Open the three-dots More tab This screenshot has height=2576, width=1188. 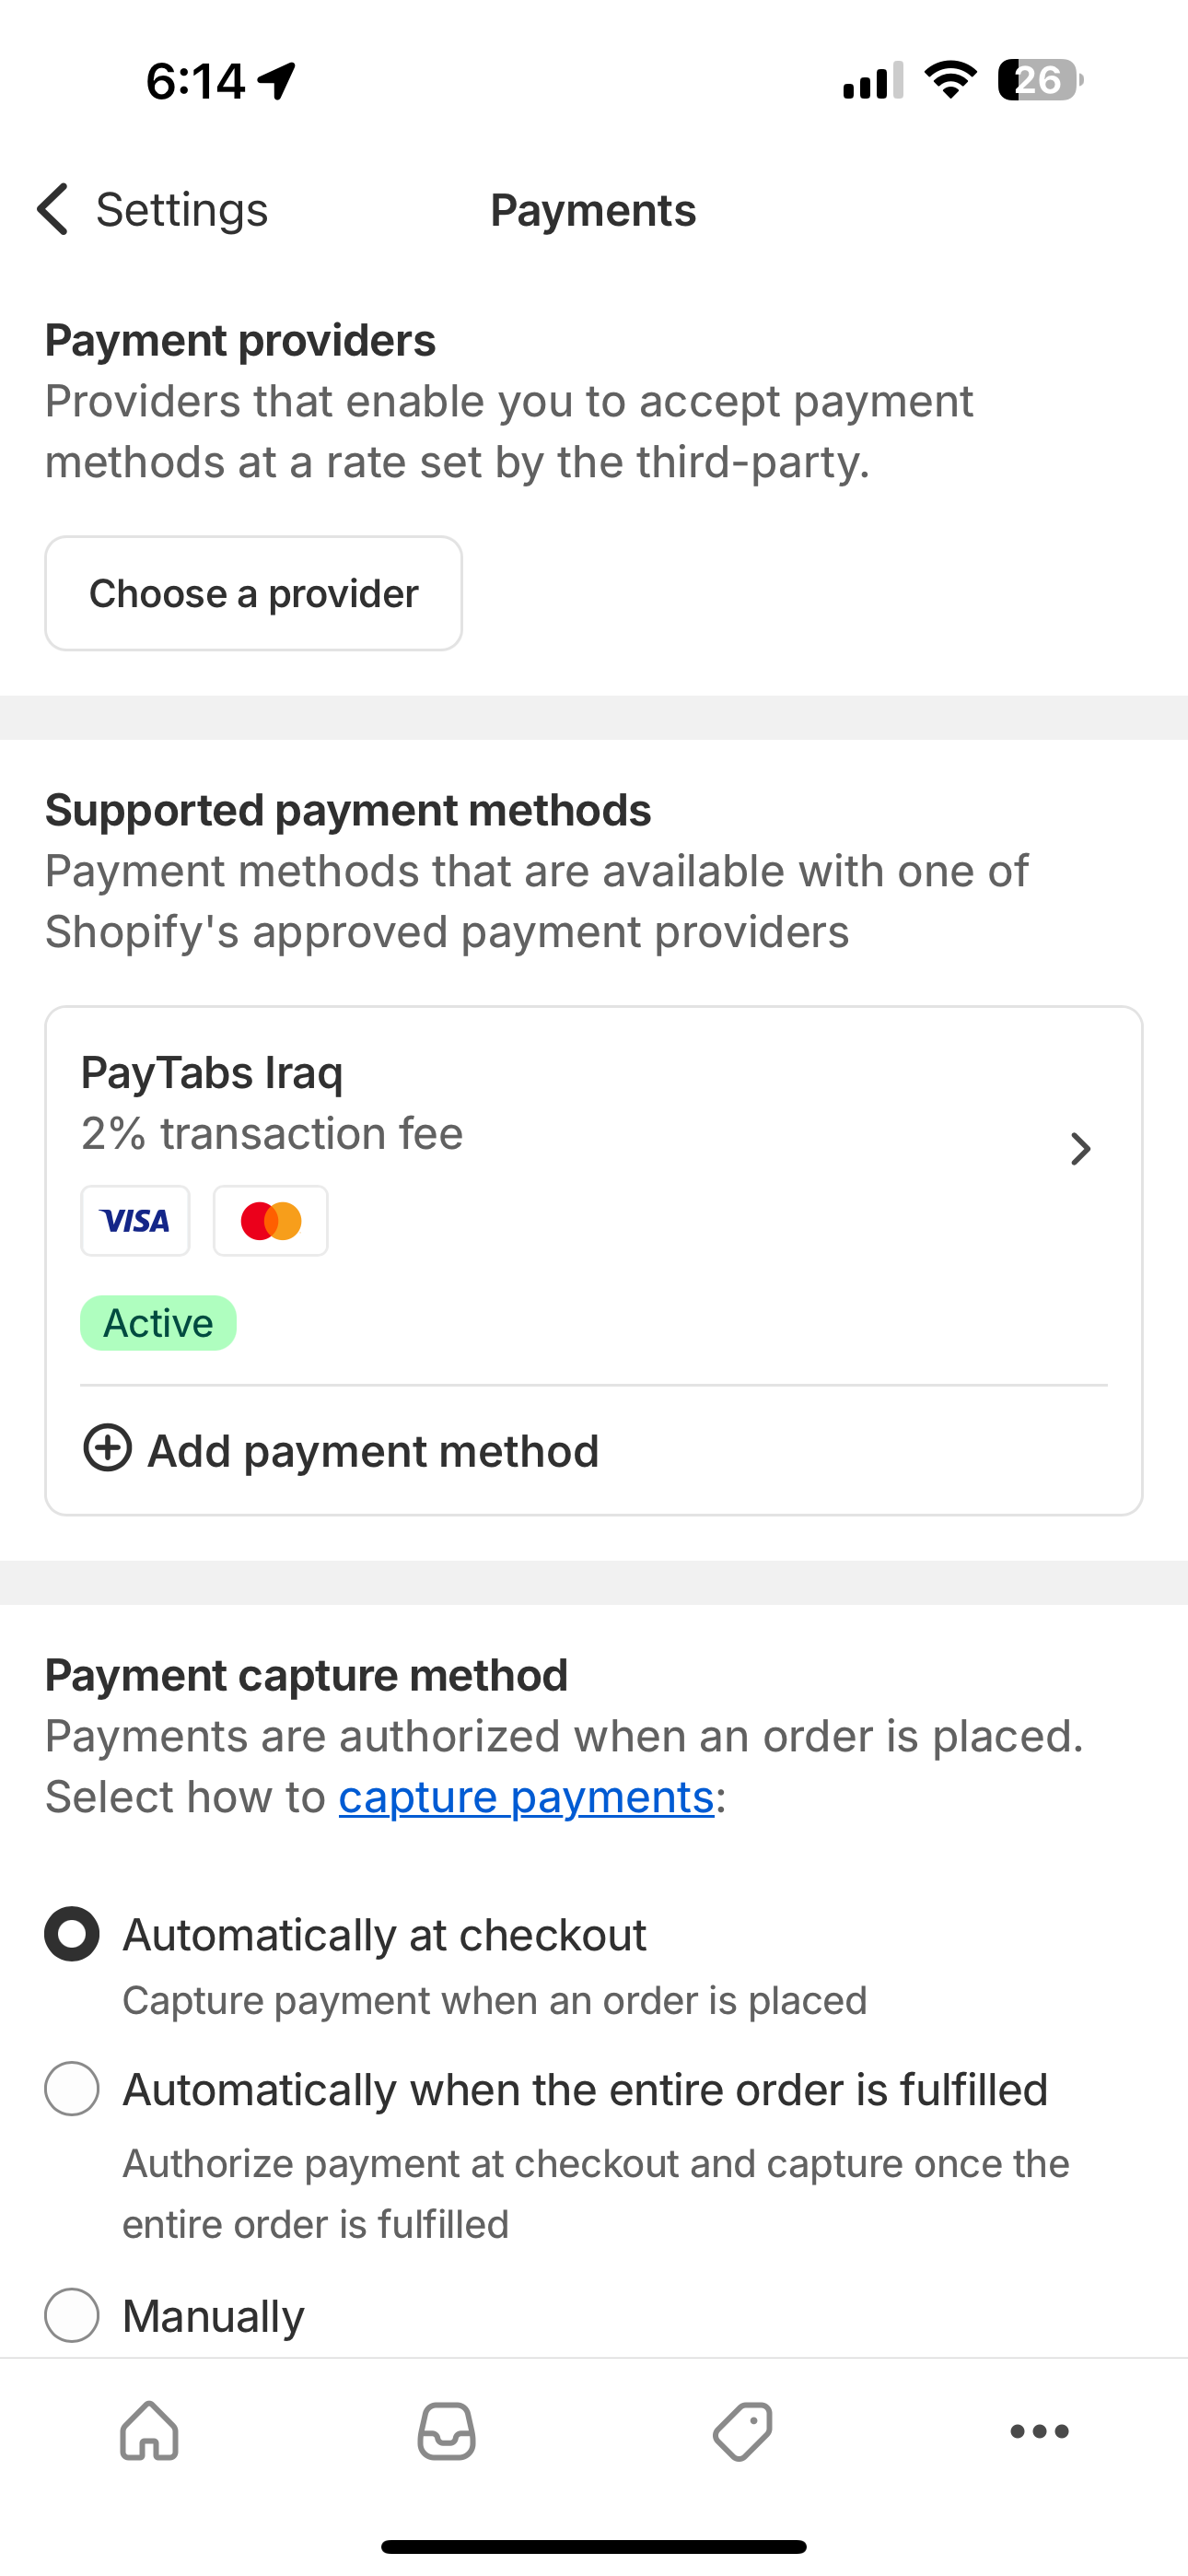click(1039, 2430)
